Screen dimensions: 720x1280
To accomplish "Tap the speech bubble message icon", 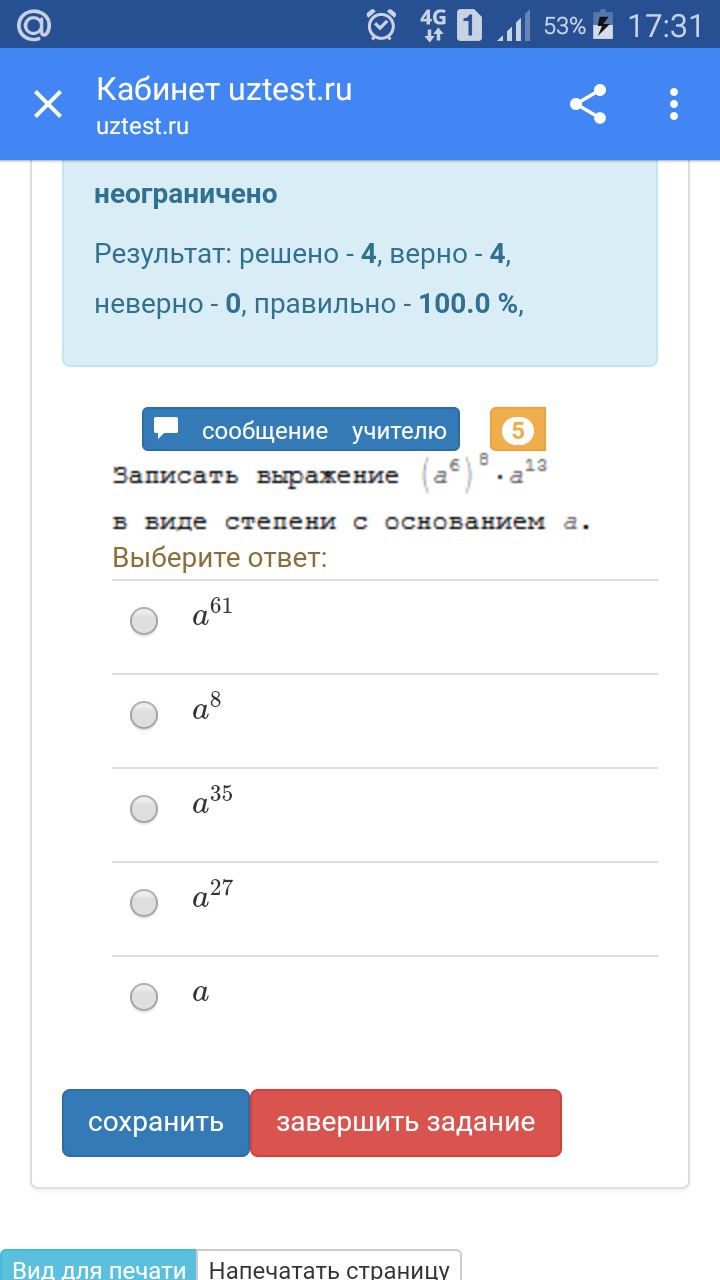I will click(166, 429).
